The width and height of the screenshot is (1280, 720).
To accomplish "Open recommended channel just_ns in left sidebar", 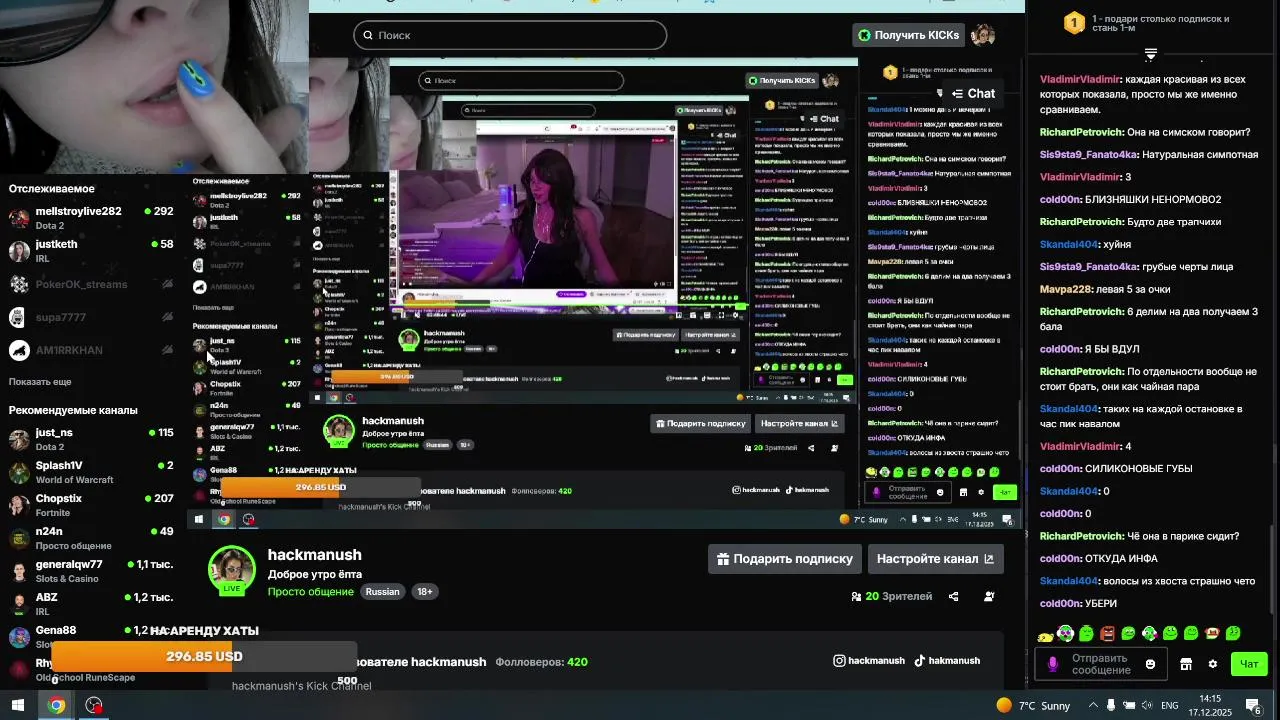I will click(x=91, y=439).
